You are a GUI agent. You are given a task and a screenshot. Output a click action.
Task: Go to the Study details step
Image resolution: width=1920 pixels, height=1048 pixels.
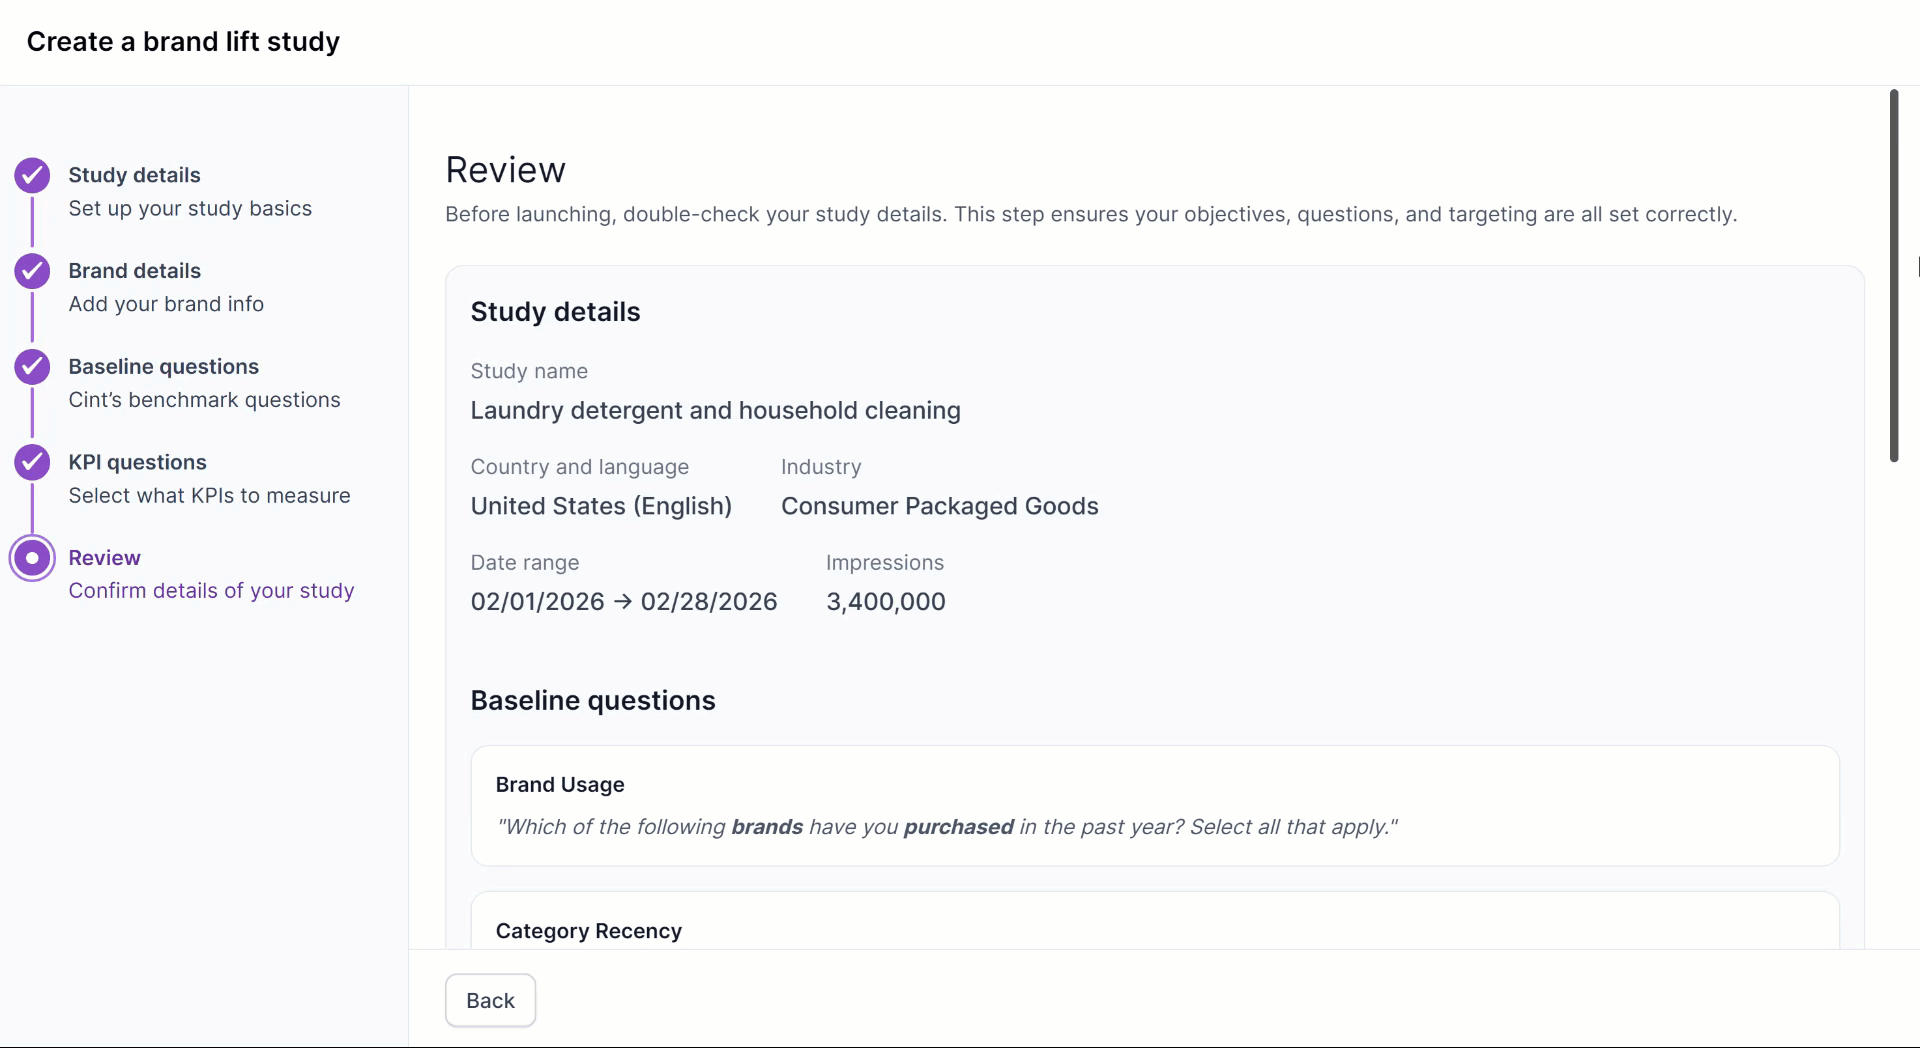pos(134,175)
